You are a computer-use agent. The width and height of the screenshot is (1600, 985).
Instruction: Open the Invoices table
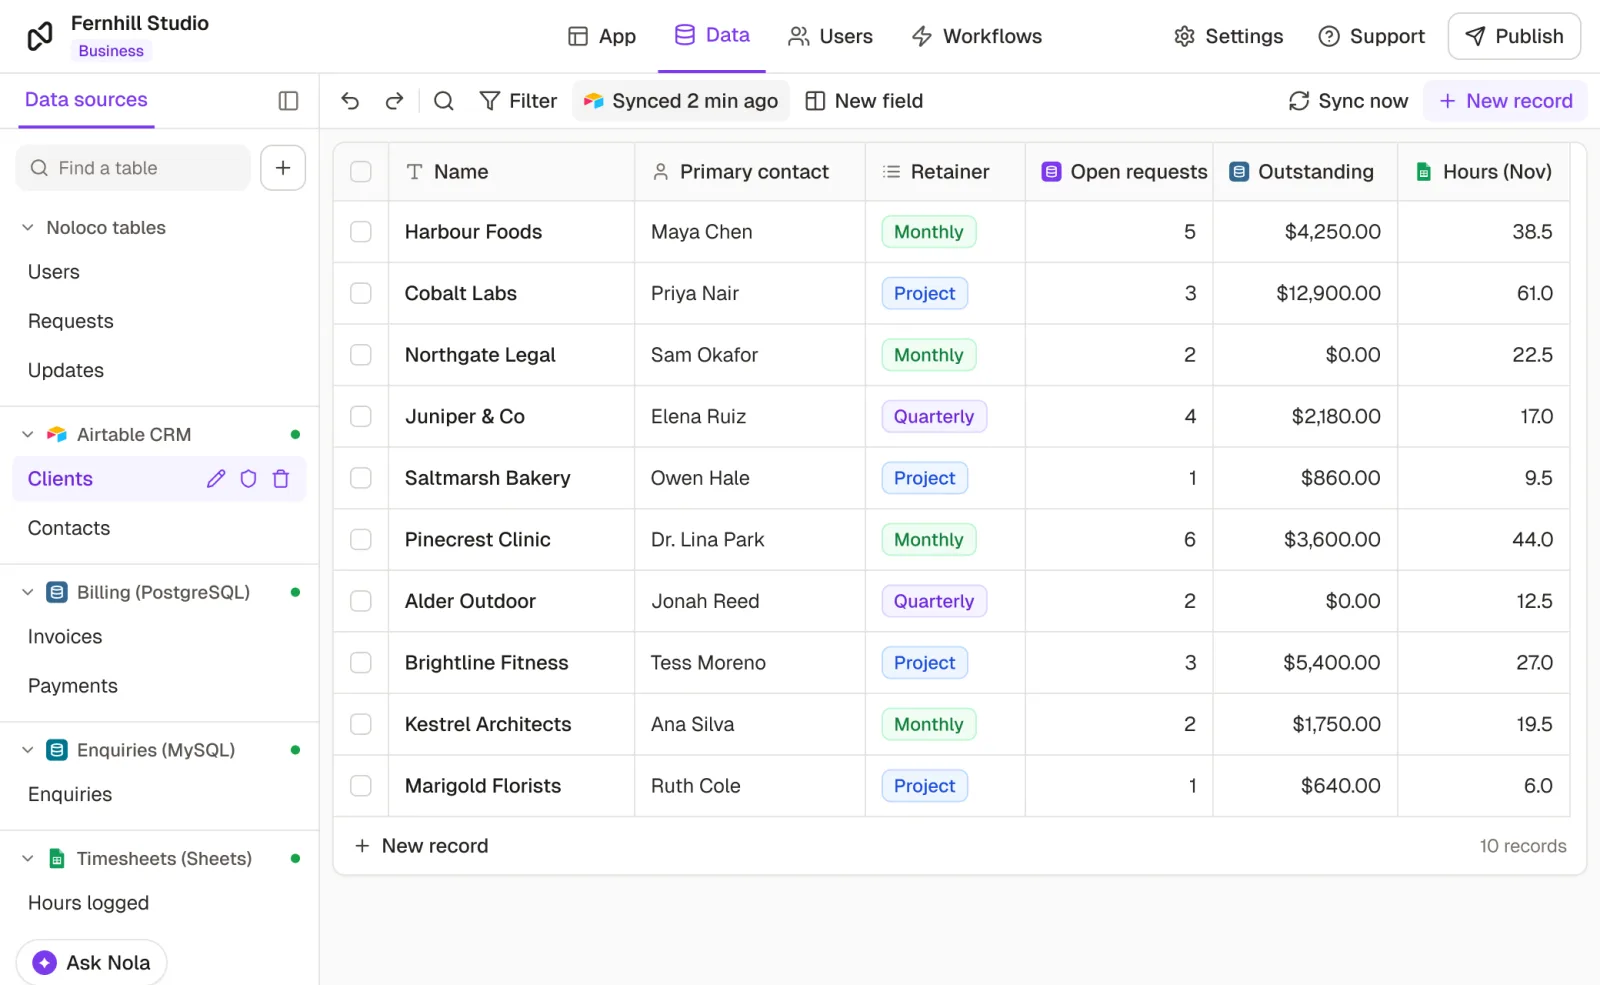65,637
